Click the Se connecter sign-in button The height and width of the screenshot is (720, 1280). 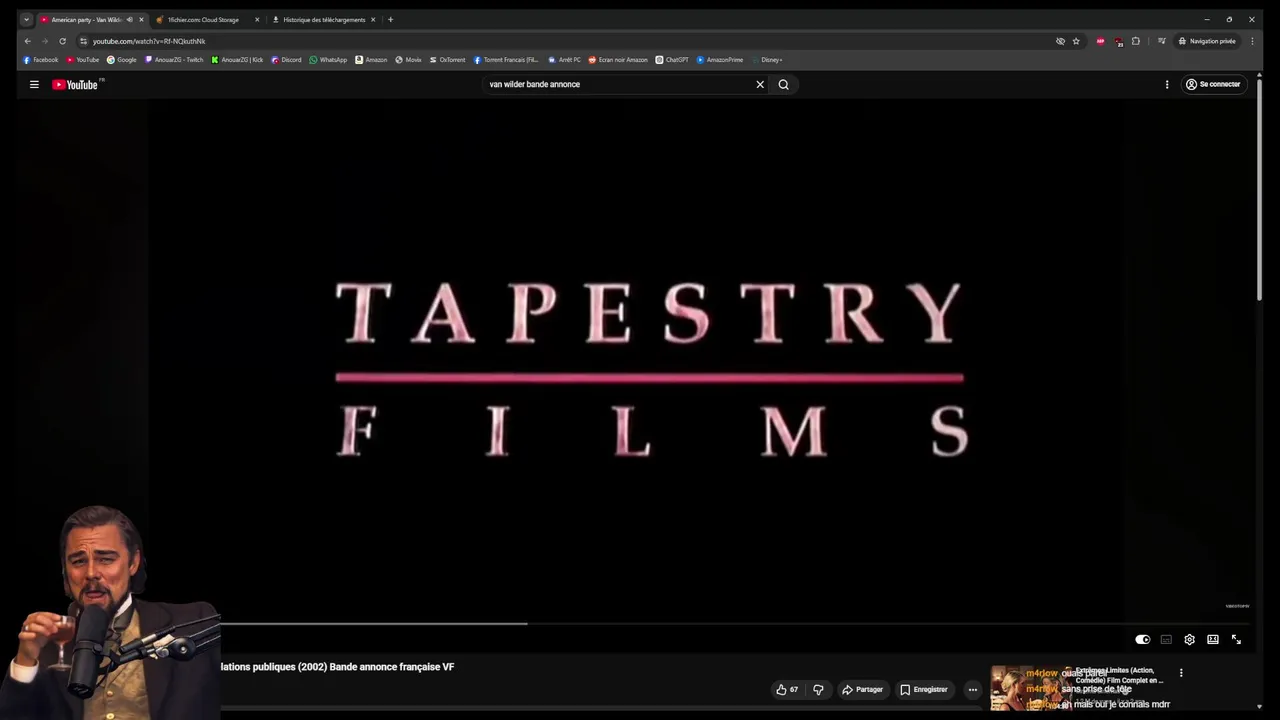point(1213,85)
